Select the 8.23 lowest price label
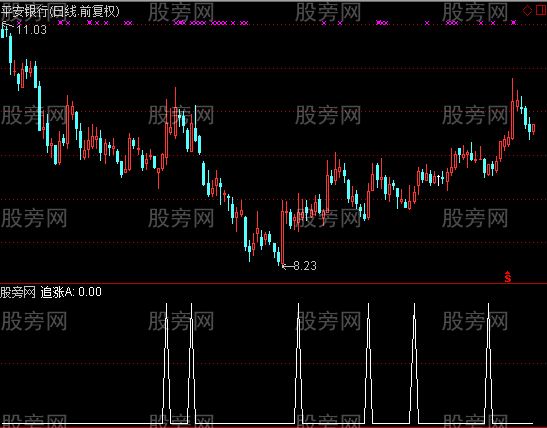Screen dimensions: 547x428 305,266
